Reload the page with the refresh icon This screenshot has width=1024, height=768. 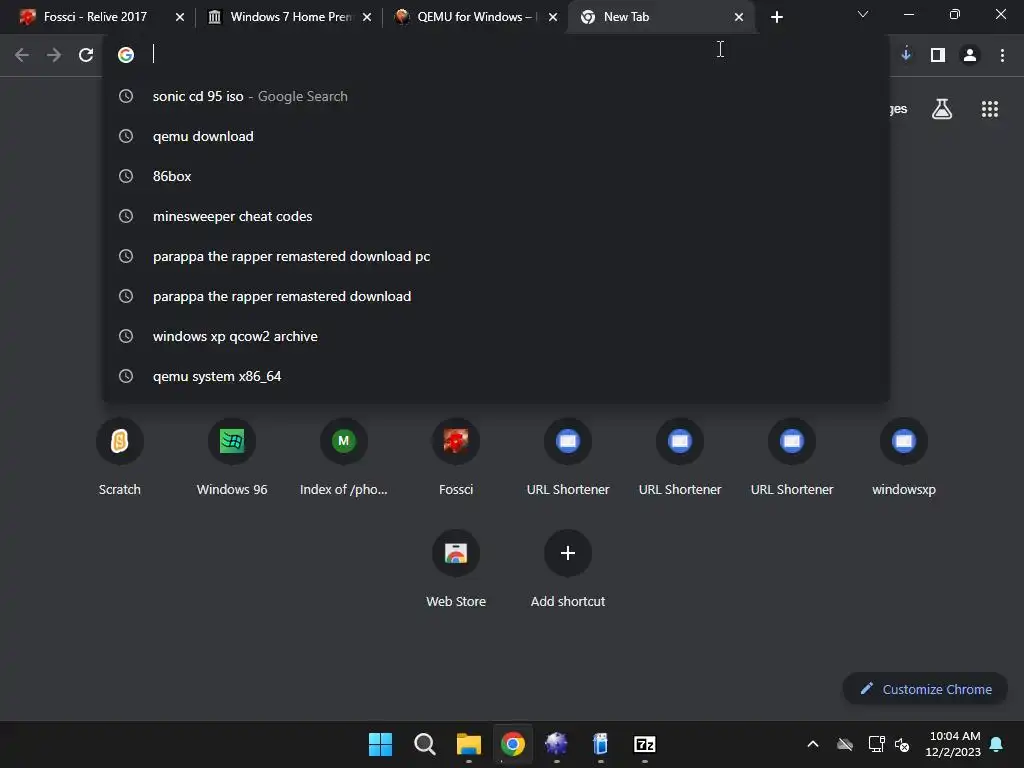[x=86, y=55]
